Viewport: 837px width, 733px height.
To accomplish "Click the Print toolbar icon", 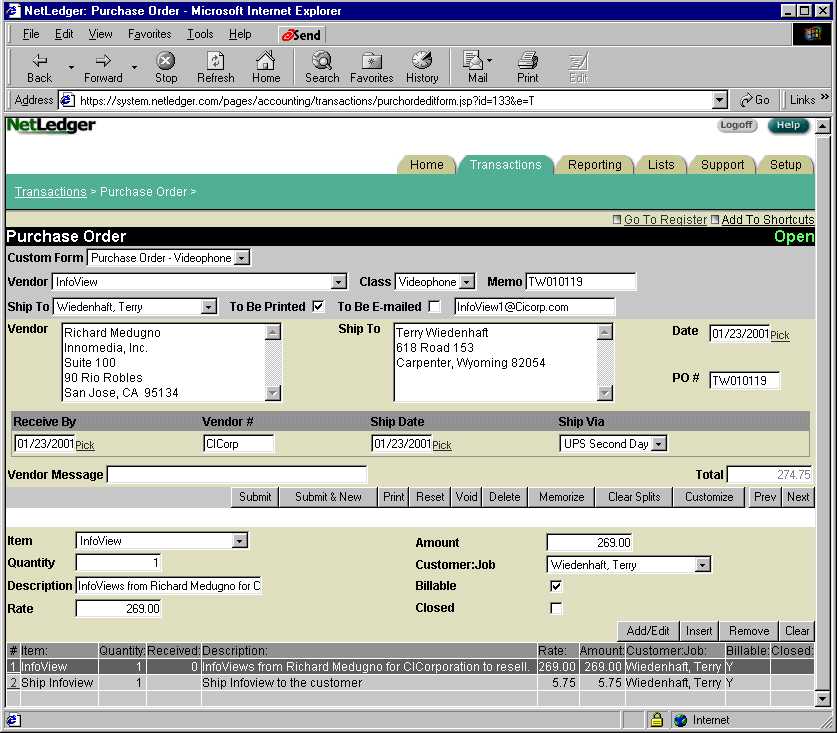I will (527, 60).
